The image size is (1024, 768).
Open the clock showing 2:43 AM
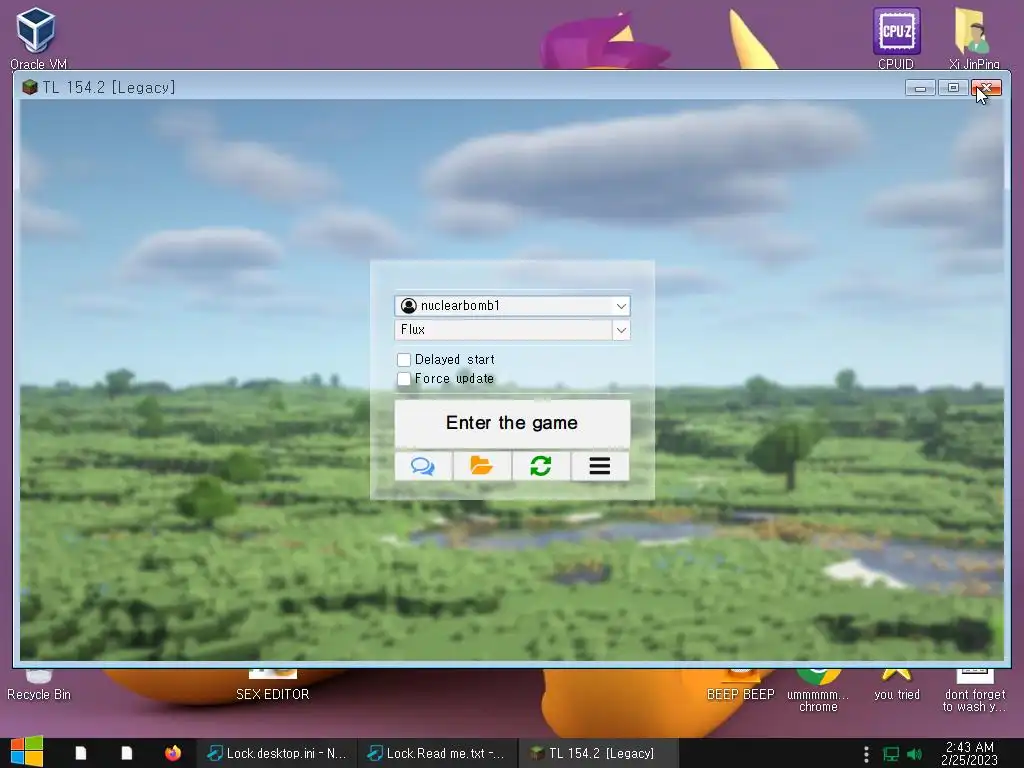click(x=969, y=753)
